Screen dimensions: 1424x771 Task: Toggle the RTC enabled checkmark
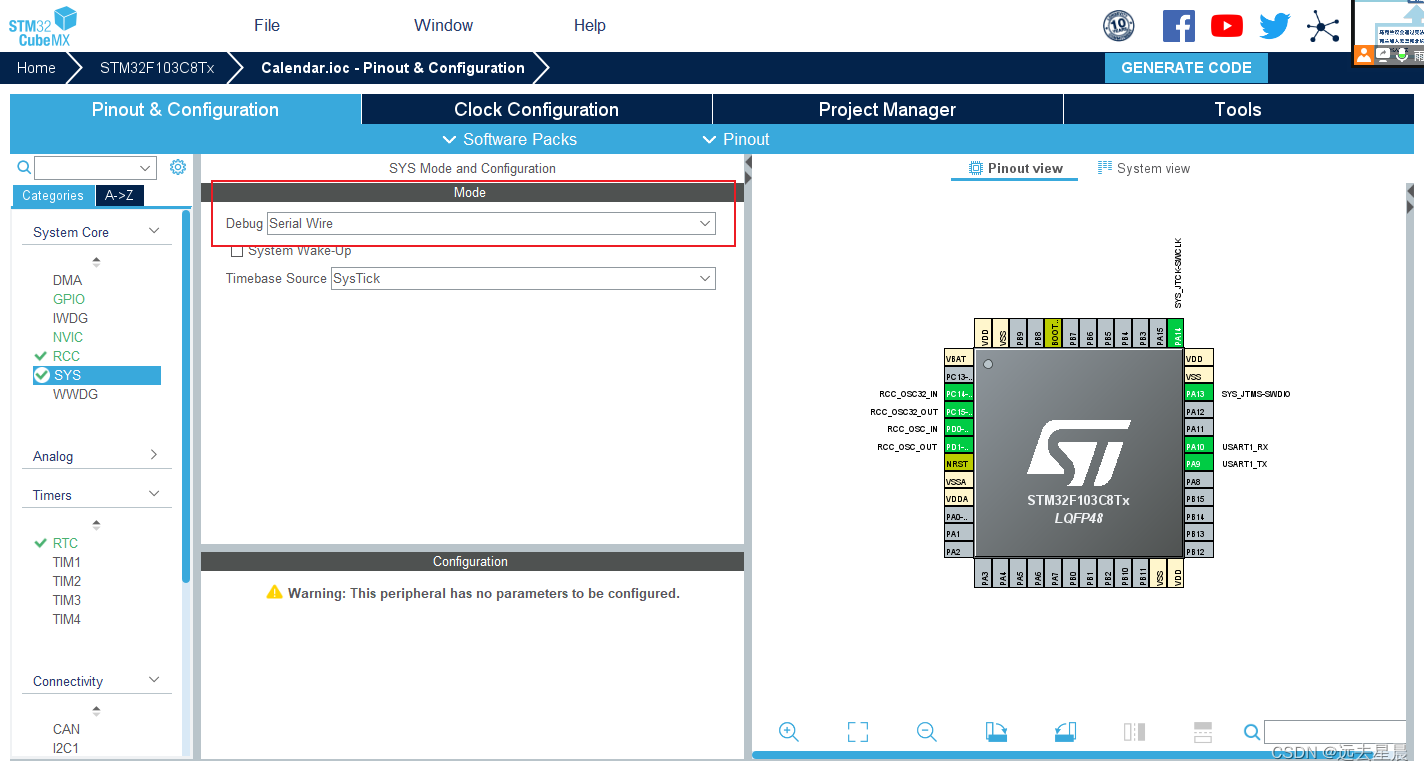click(42, 542)
